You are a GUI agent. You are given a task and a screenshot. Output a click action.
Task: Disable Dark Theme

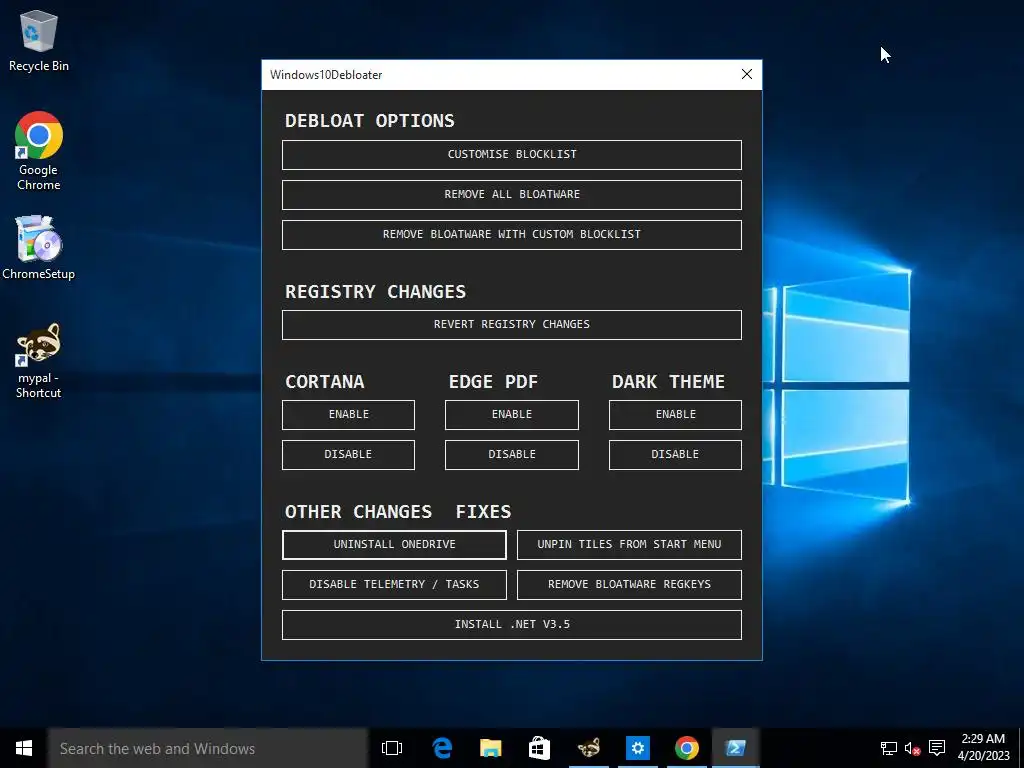675,455
